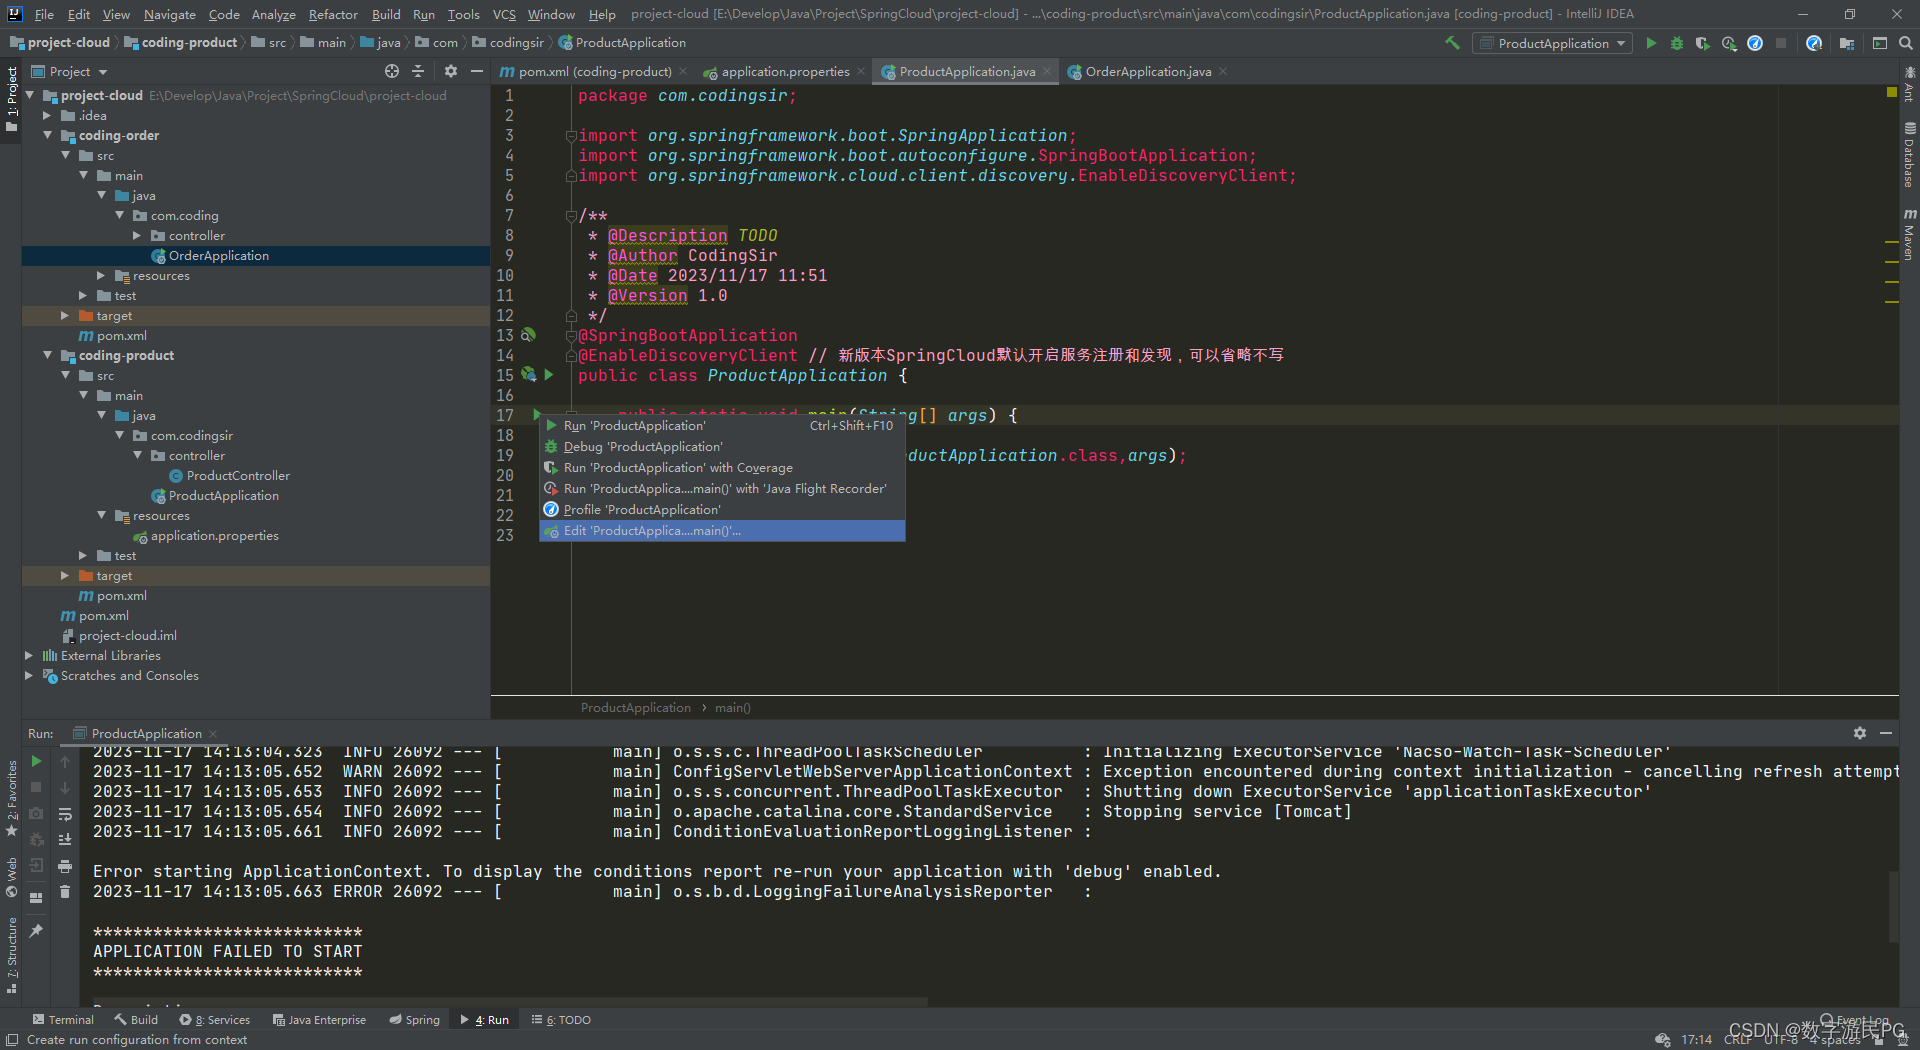The width and height of the screenshot is (1920, 1050).
Task: Click the Run console vertical scrollbar
Action: (1893, 906)
